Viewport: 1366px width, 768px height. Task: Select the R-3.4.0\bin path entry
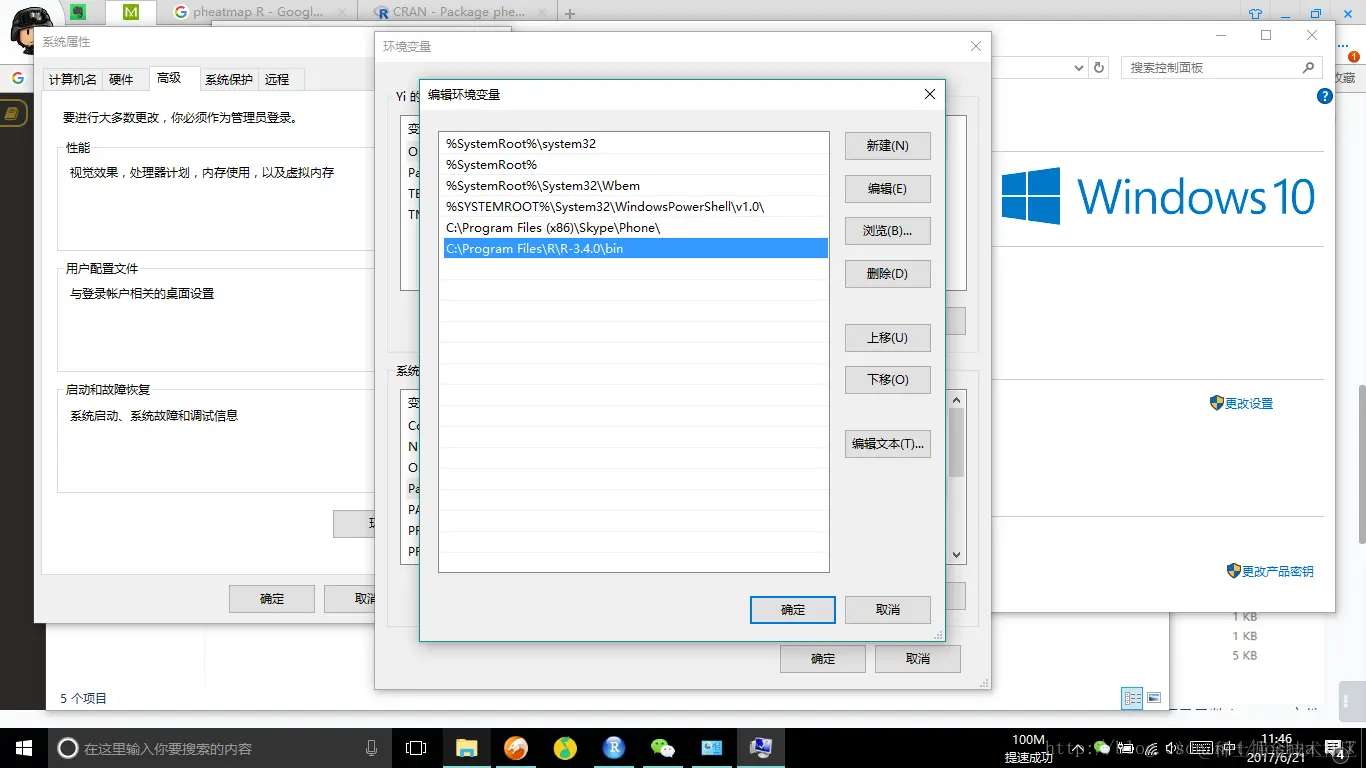point(635,249)
